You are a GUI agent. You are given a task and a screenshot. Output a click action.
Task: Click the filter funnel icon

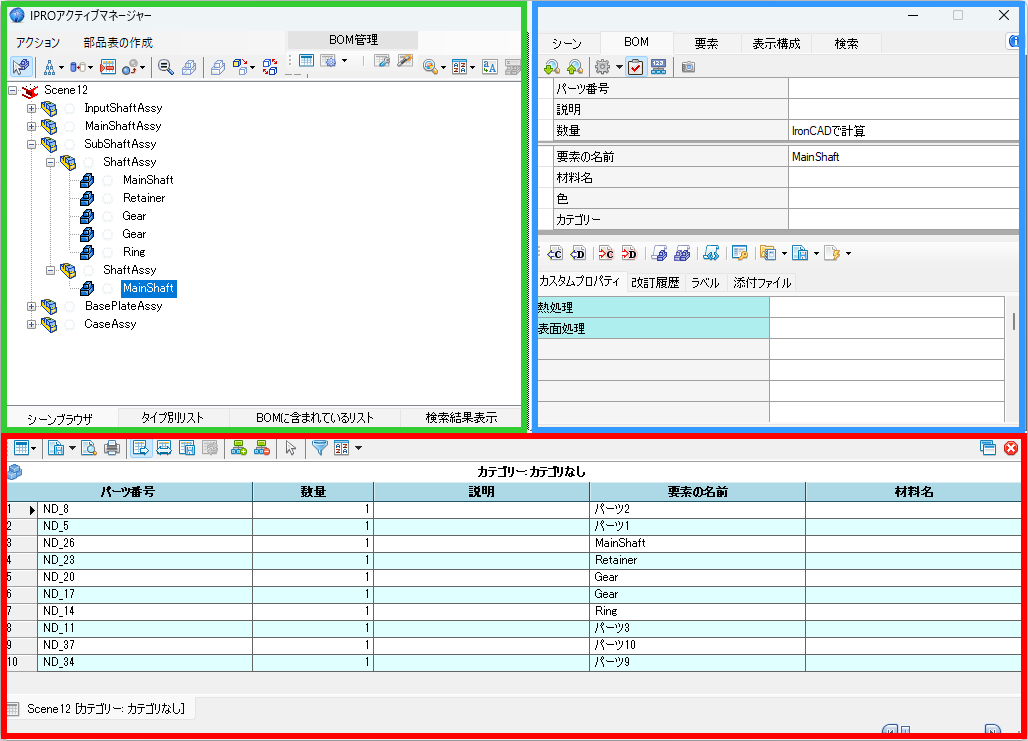tap(319, 448)
